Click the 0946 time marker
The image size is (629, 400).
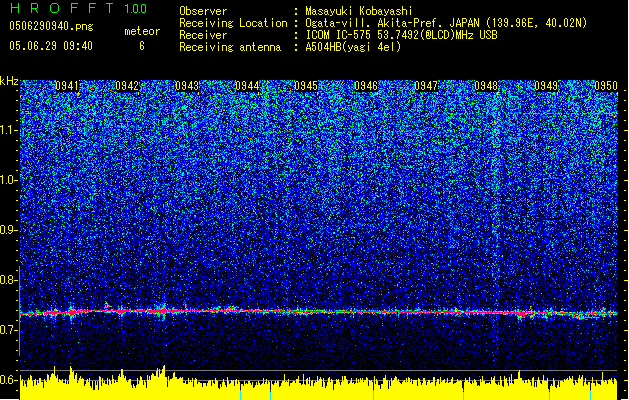tap(366, 86)
